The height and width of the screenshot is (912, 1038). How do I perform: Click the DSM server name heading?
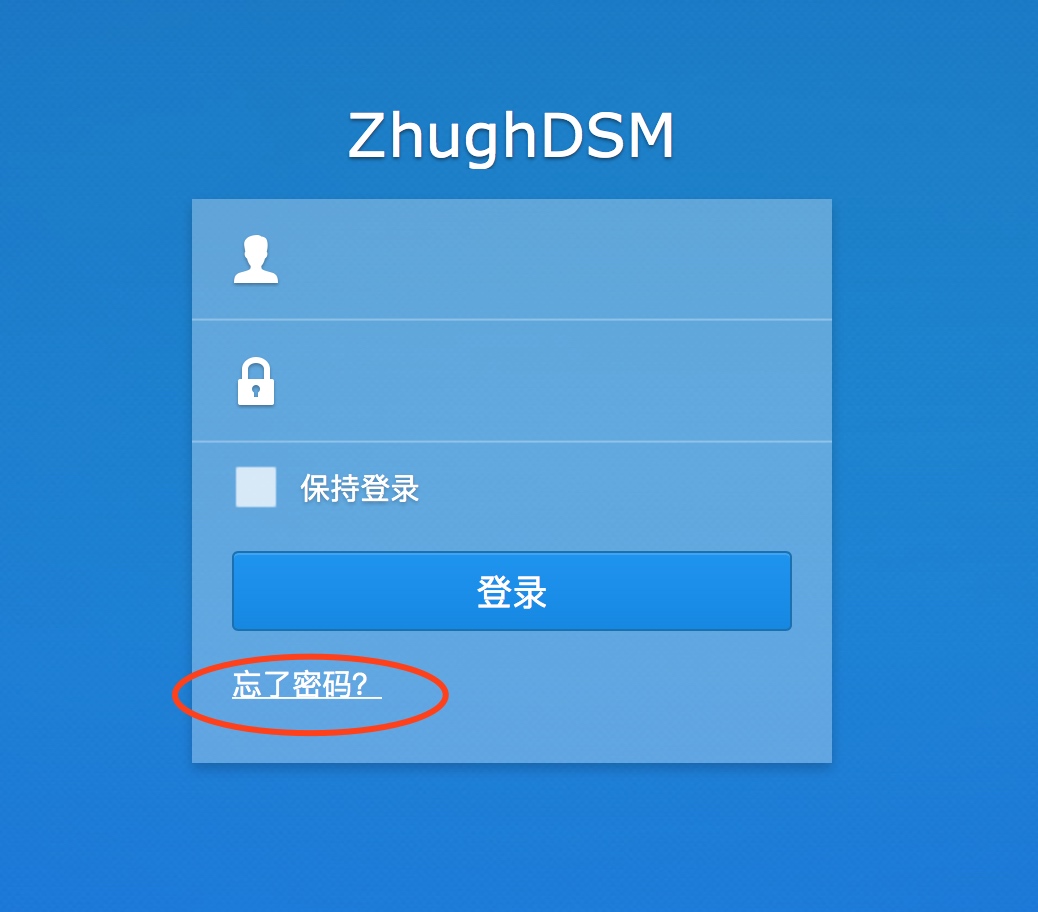(x=511, y=136)
